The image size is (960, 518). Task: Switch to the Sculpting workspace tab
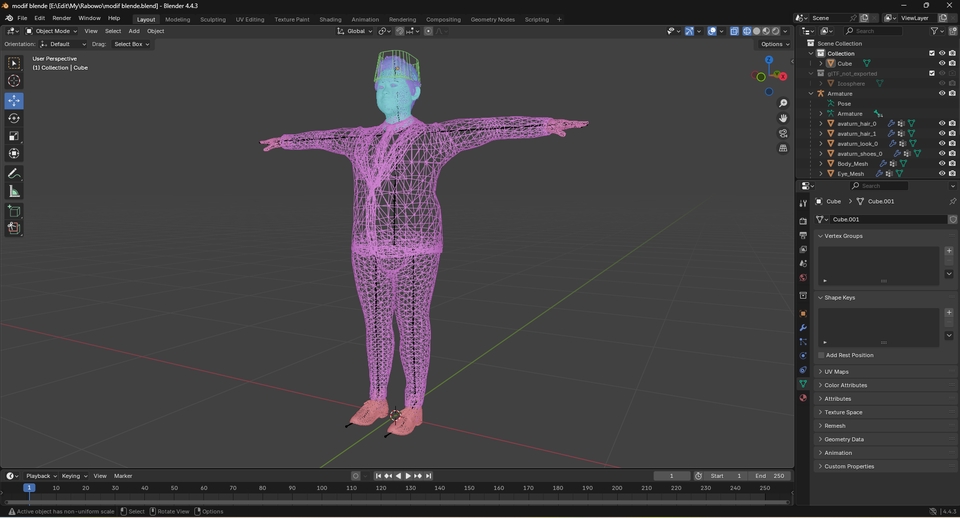[x=213, y=19]
